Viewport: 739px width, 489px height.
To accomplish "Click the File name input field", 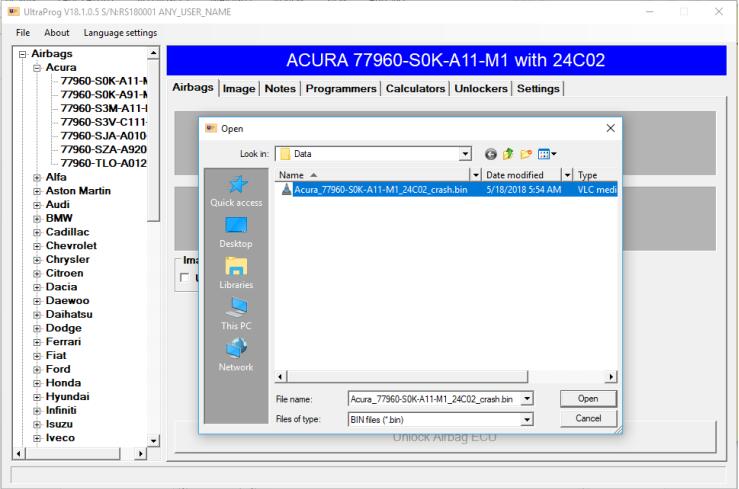I will click(434, 399).
